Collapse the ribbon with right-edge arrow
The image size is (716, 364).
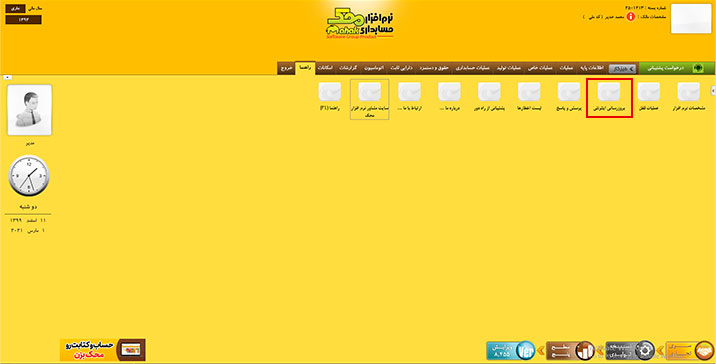click(x=713, y=91)
